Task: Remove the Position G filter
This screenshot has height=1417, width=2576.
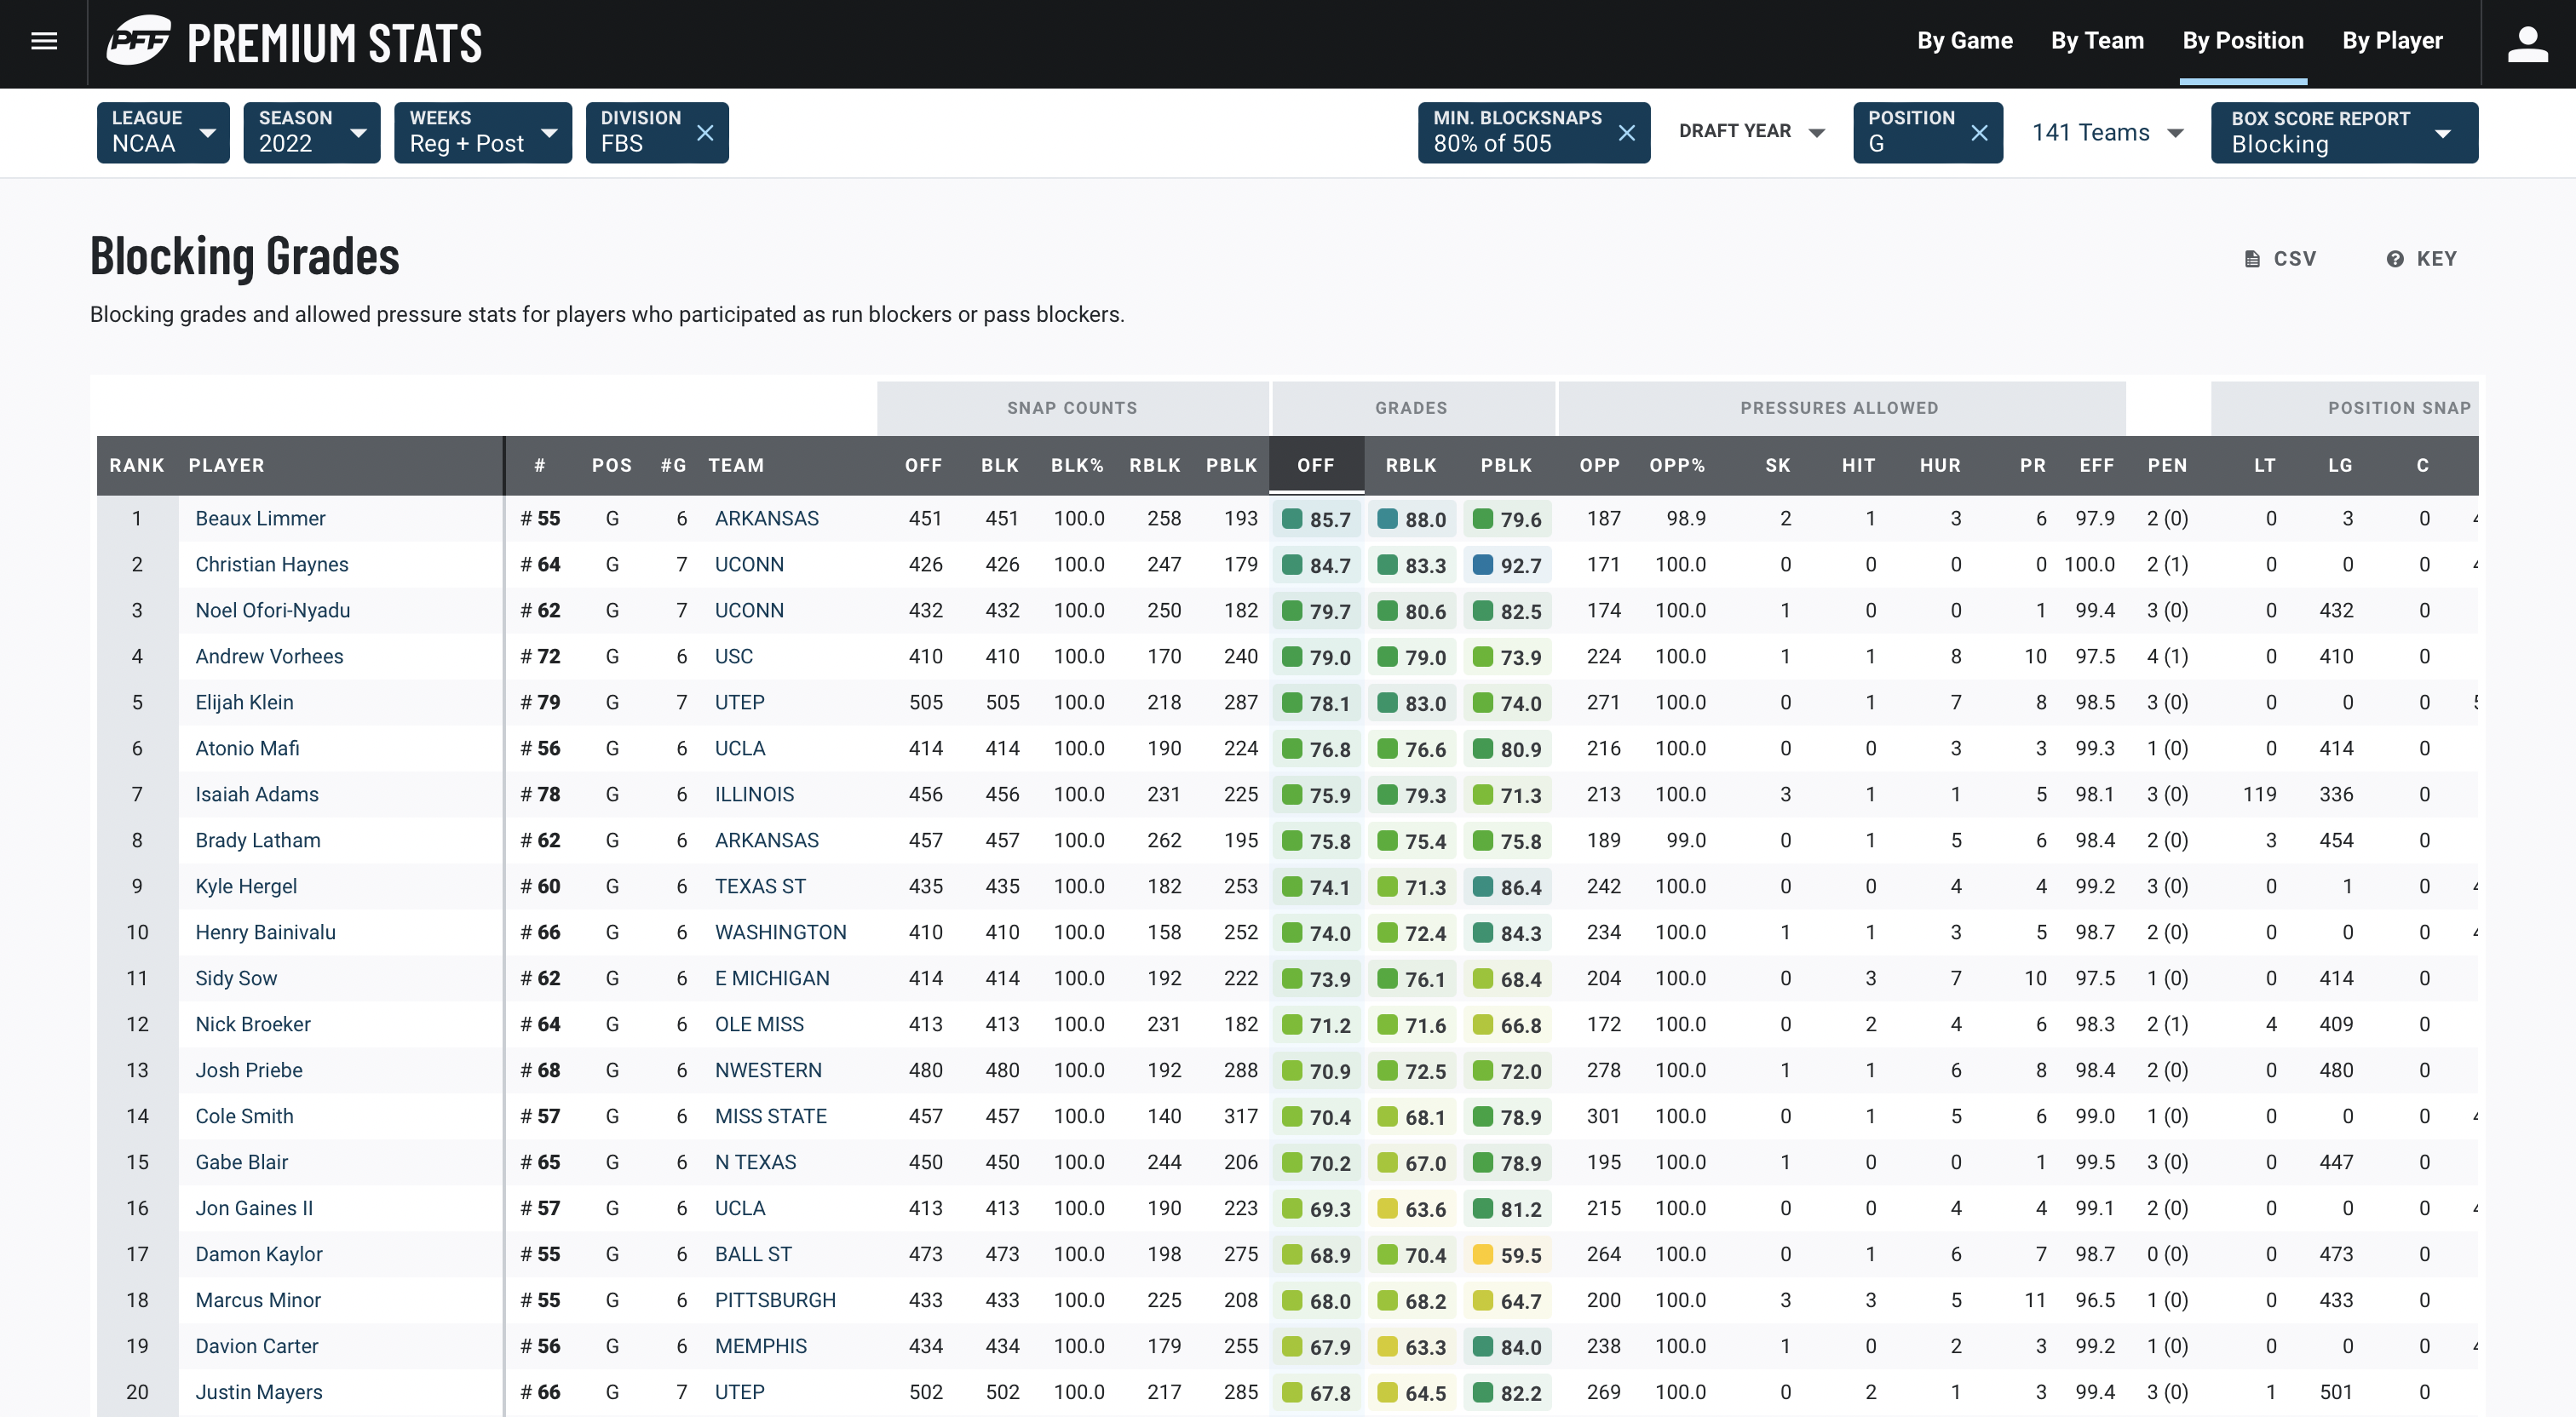Action: 1979,132
